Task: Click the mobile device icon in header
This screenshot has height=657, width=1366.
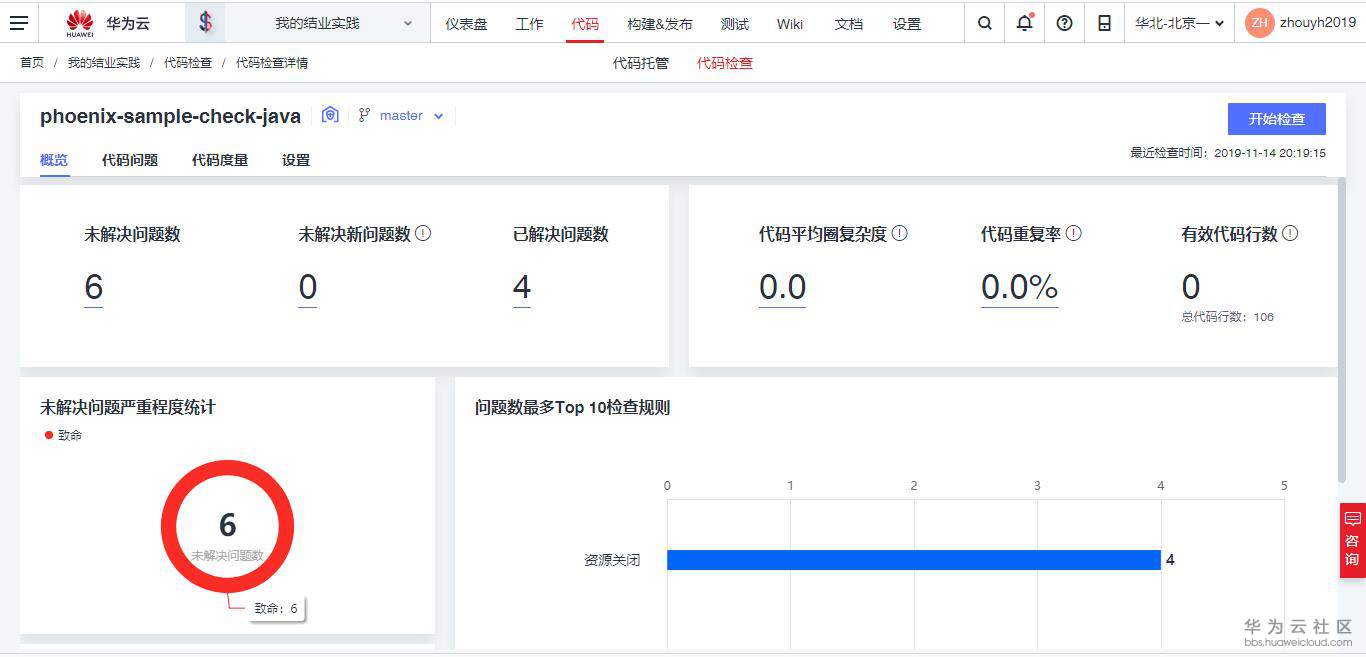Action: (x=1104, y=23)
